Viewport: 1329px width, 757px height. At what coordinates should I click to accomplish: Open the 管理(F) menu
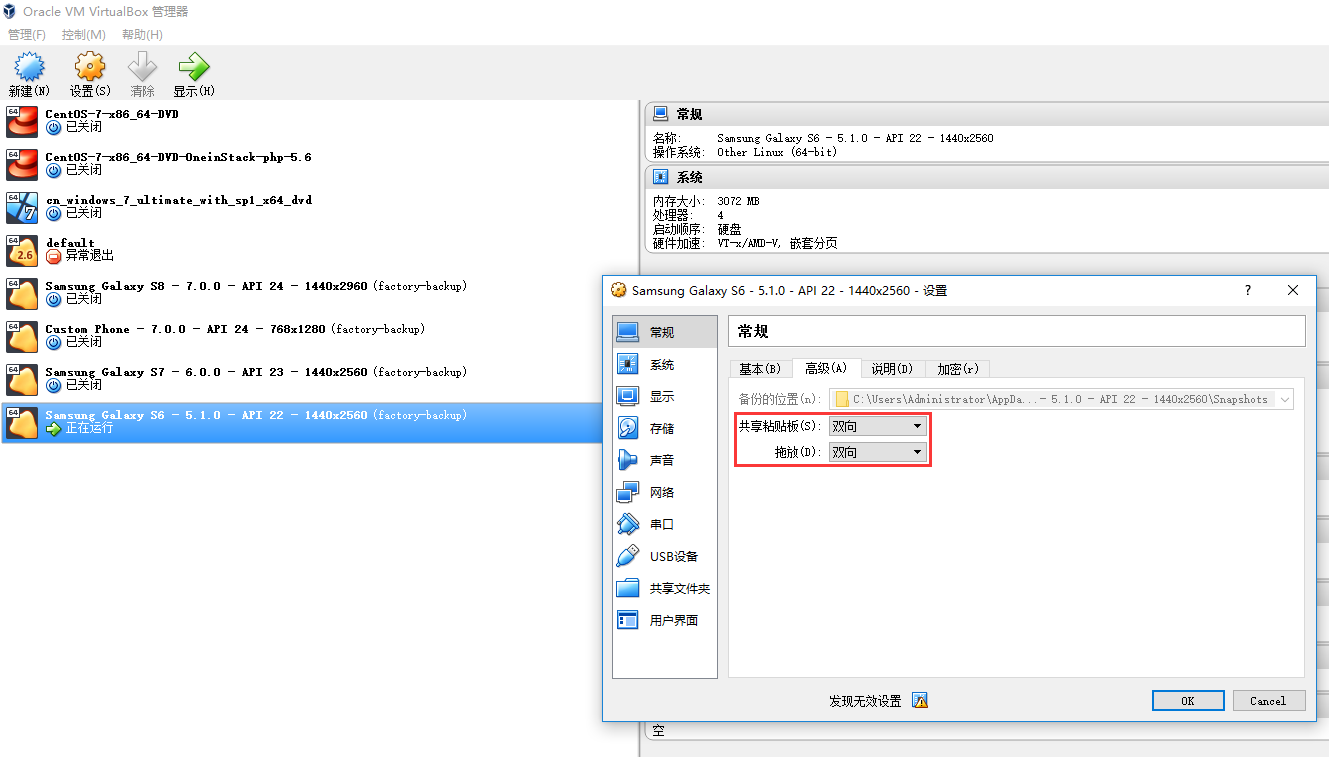pyautogui.click(x=27, y=35)
